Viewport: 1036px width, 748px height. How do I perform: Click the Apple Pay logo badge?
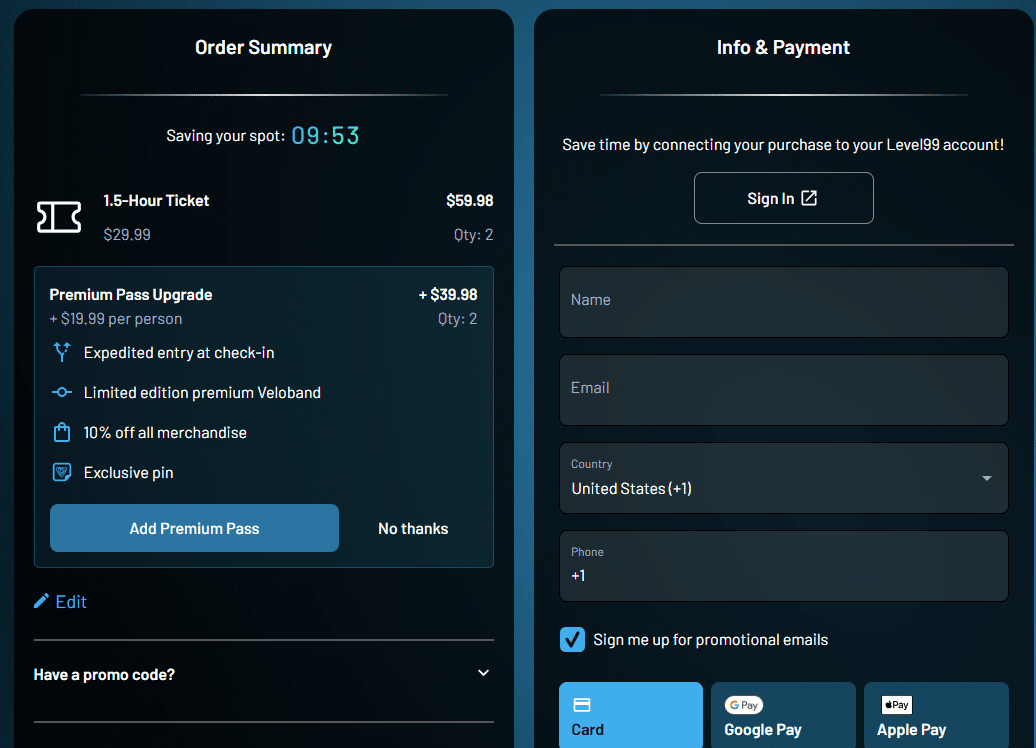coord(897,705)
